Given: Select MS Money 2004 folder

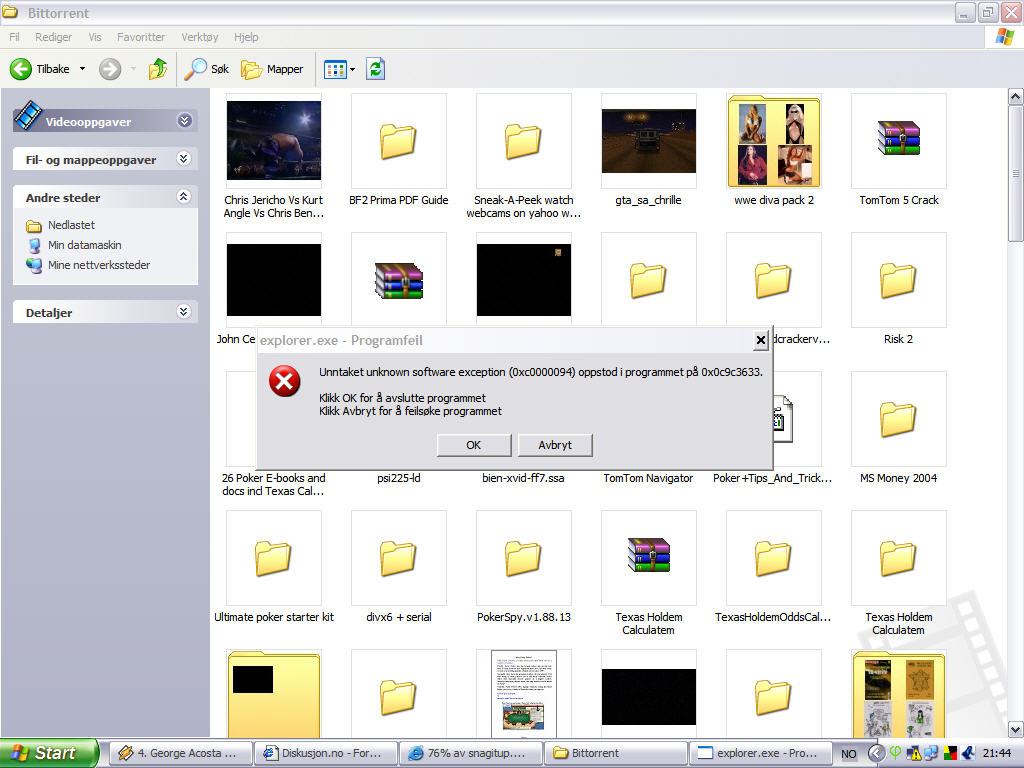Looking at the screenshot, I should (899, 419).
